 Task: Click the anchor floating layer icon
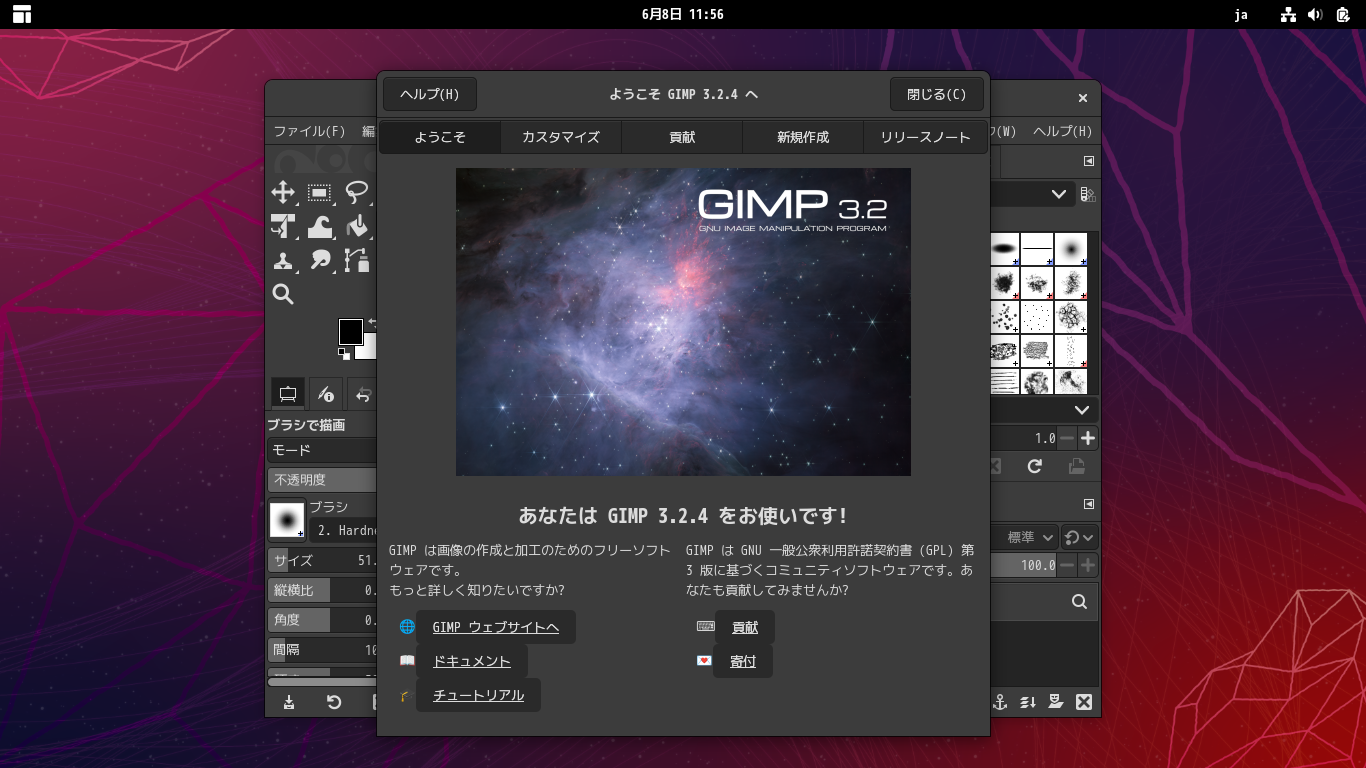click(x=999, y=702)
